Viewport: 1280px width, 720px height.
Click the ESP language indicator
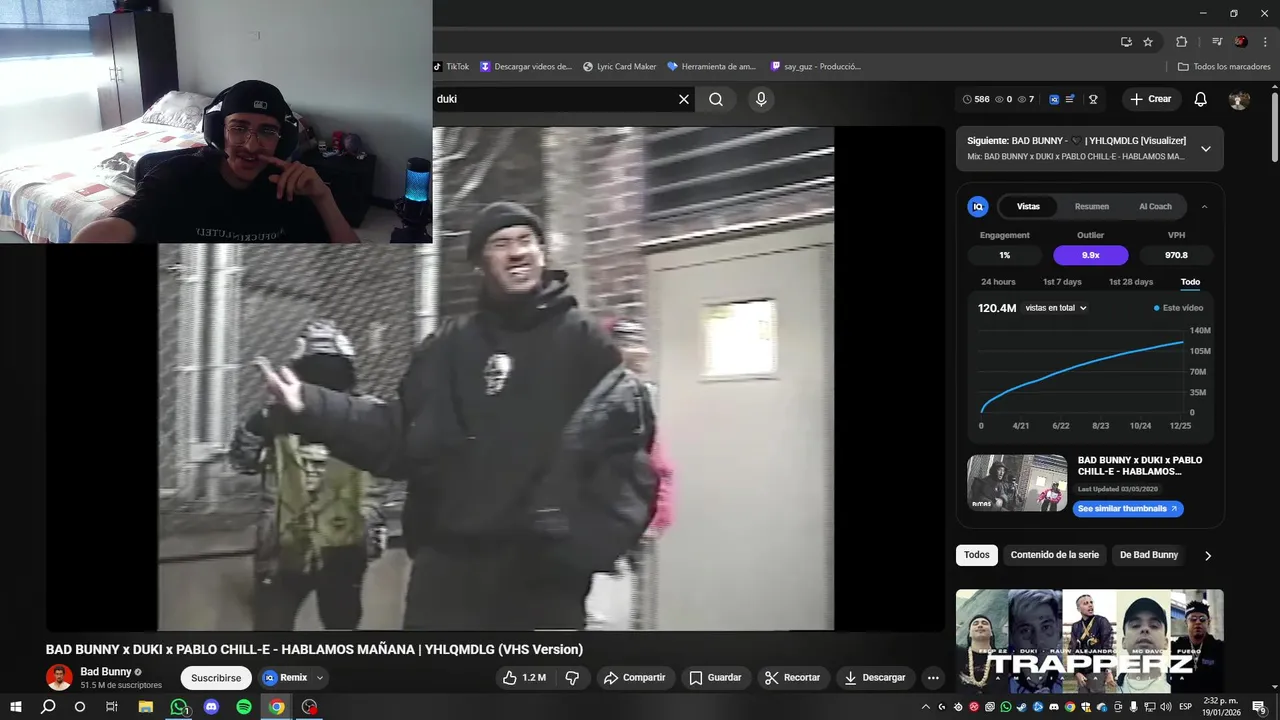pyautogui.click(x=1185, y=706)
